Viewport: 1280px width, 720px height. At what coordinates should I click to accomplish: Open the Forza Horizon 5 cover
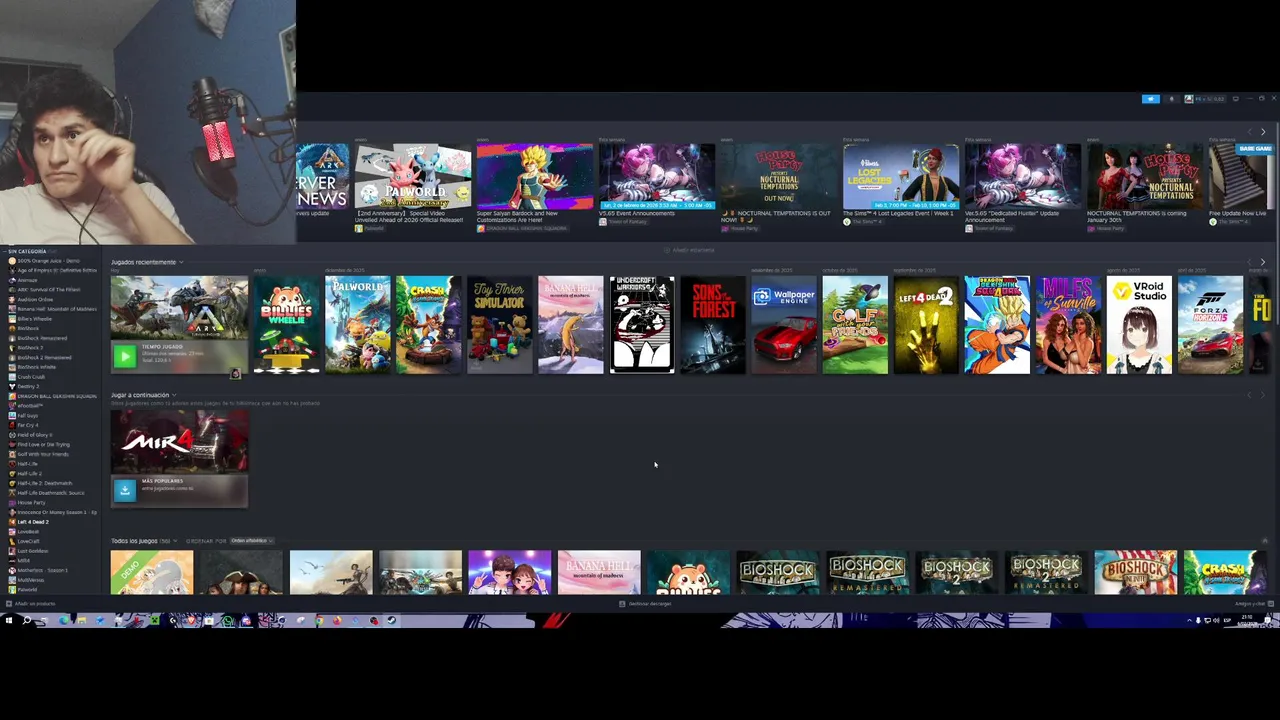pyautogui.click(x=1210, y=325)
